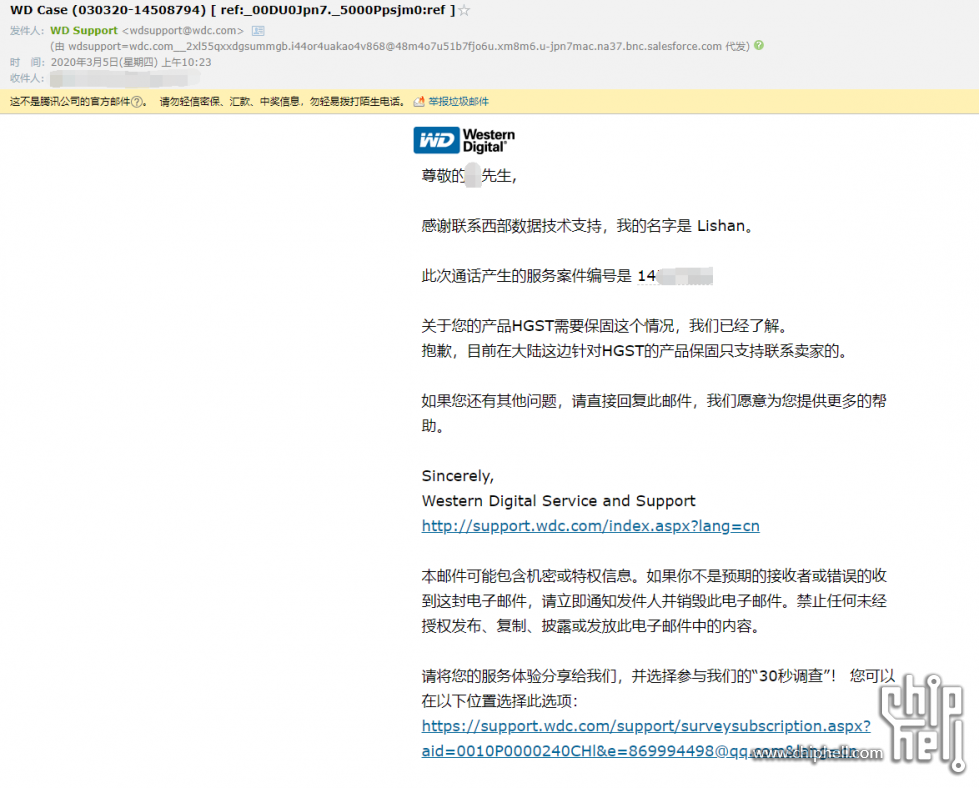Open the support.wdc.com index.aspx link
Image resolution: width=979 pixels, height=788 pixels.
[591, 526]
